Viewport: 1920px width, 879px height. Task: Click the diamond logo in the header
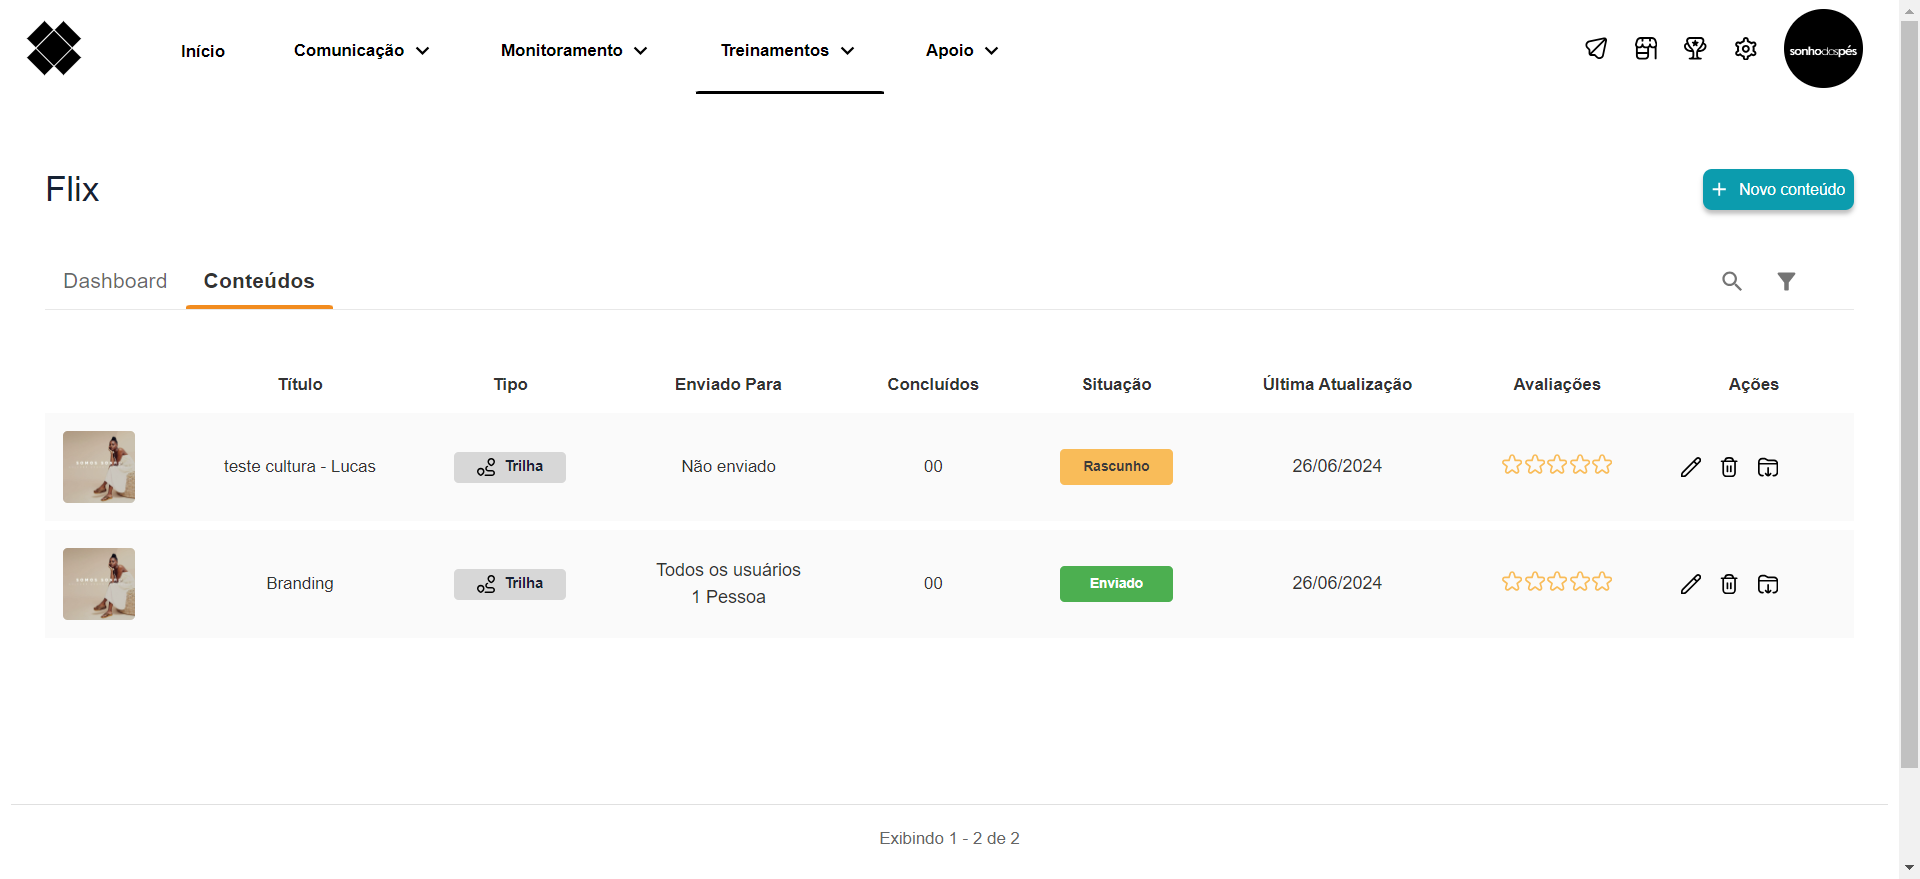coord(54,48)
